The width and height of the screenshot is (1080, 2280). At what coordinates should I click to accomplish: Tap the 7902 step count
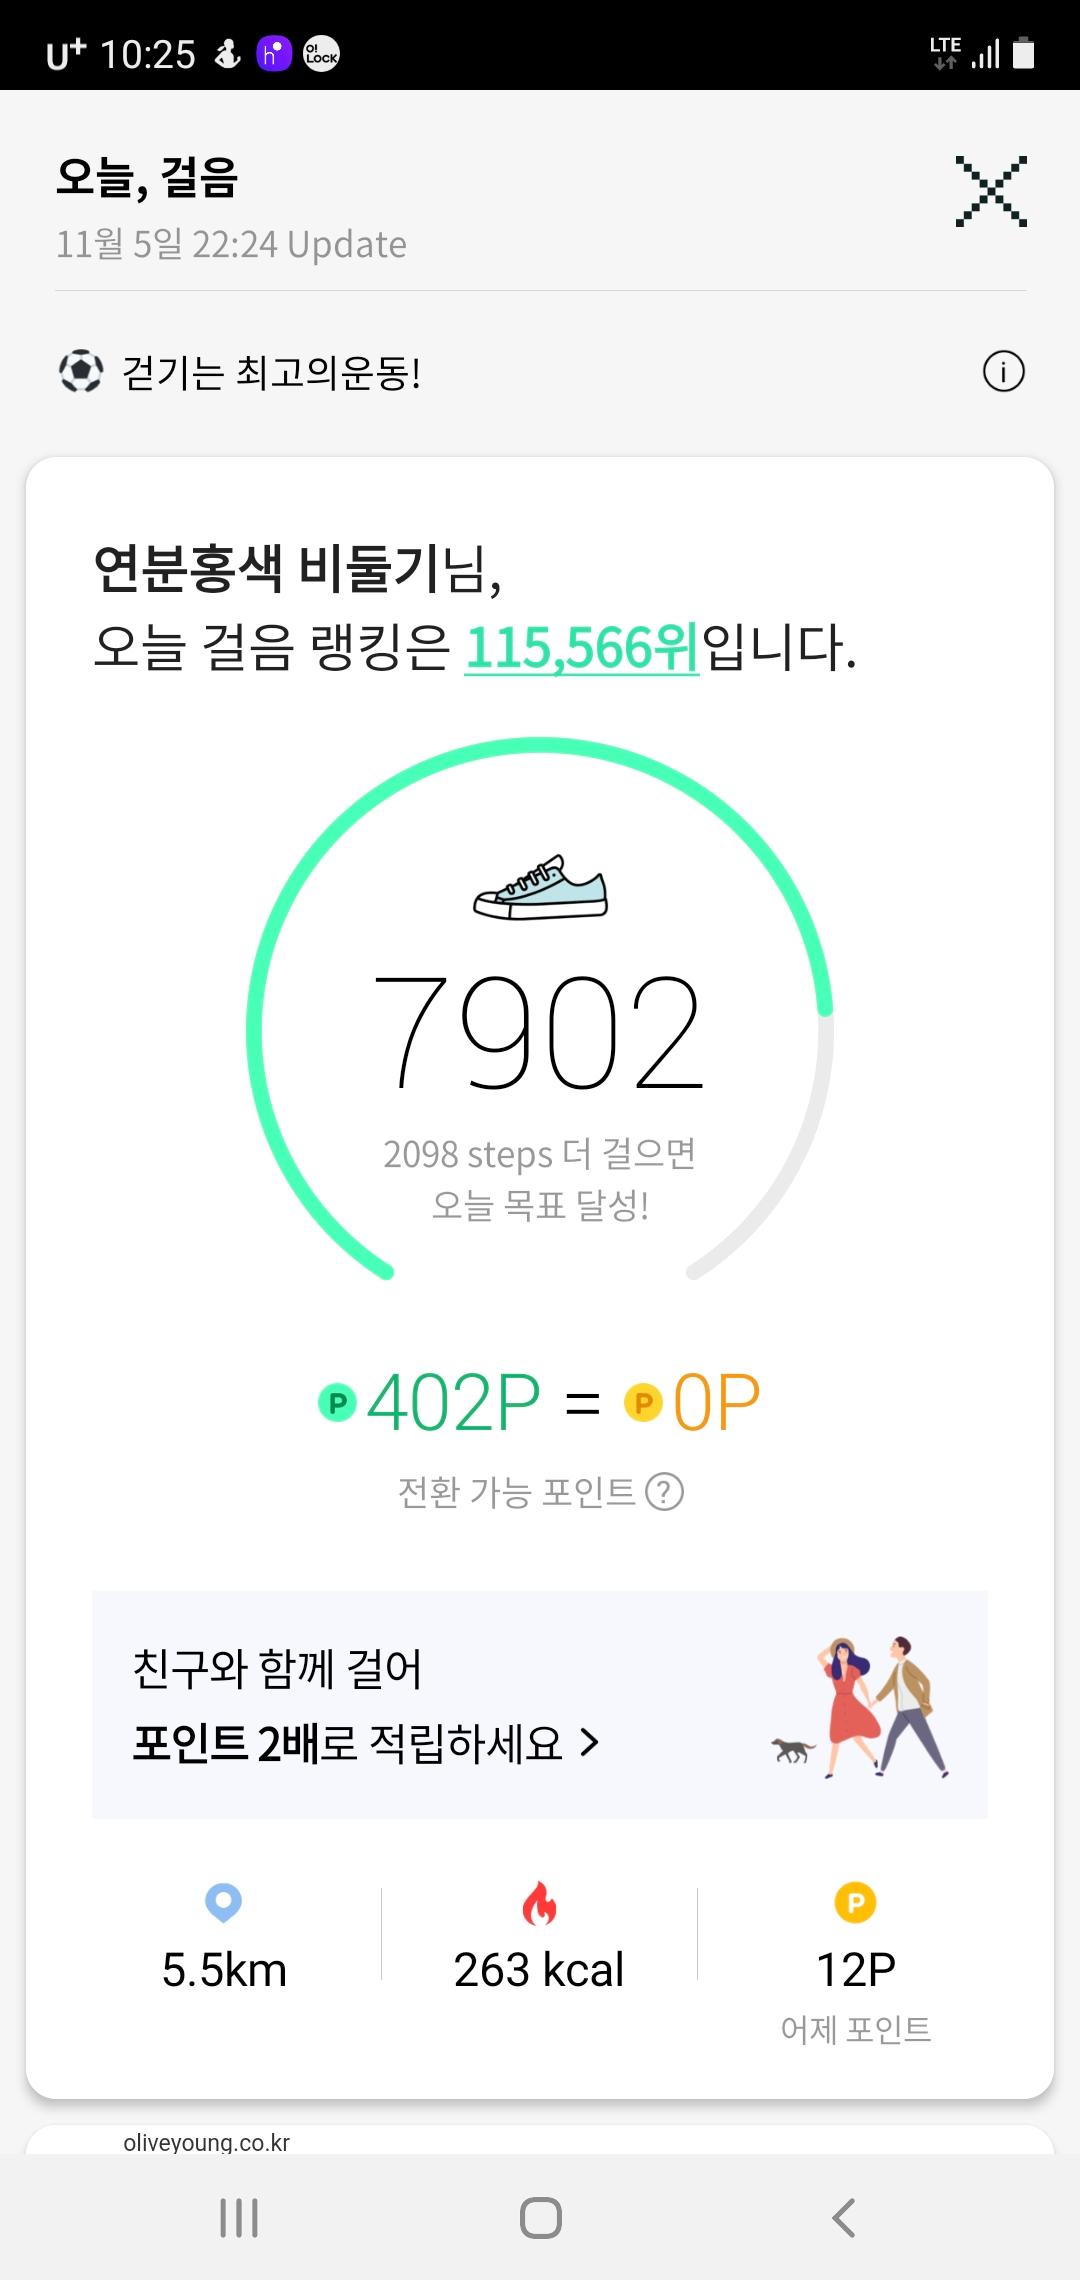(539, 1033)
